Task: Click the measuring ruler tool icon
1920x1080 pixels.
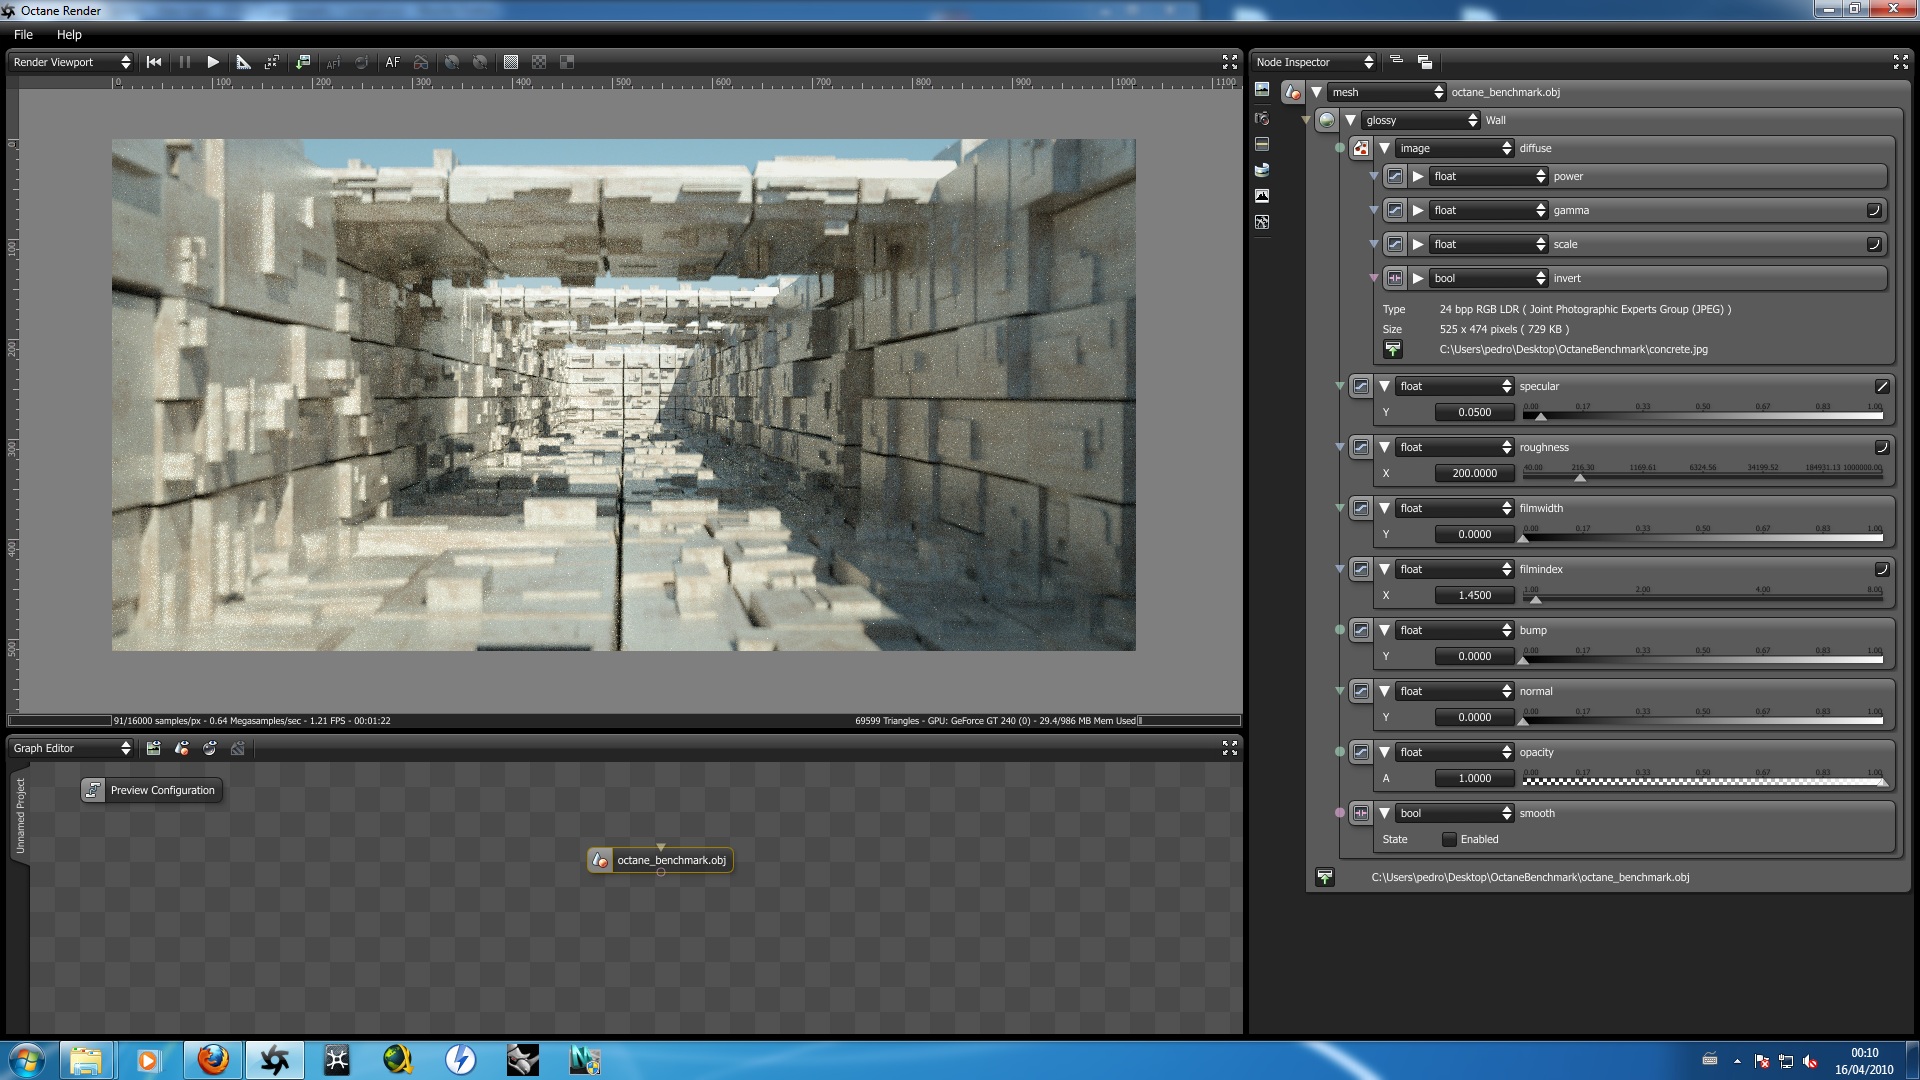Action: pyautogui.click(x=243, y=62)
